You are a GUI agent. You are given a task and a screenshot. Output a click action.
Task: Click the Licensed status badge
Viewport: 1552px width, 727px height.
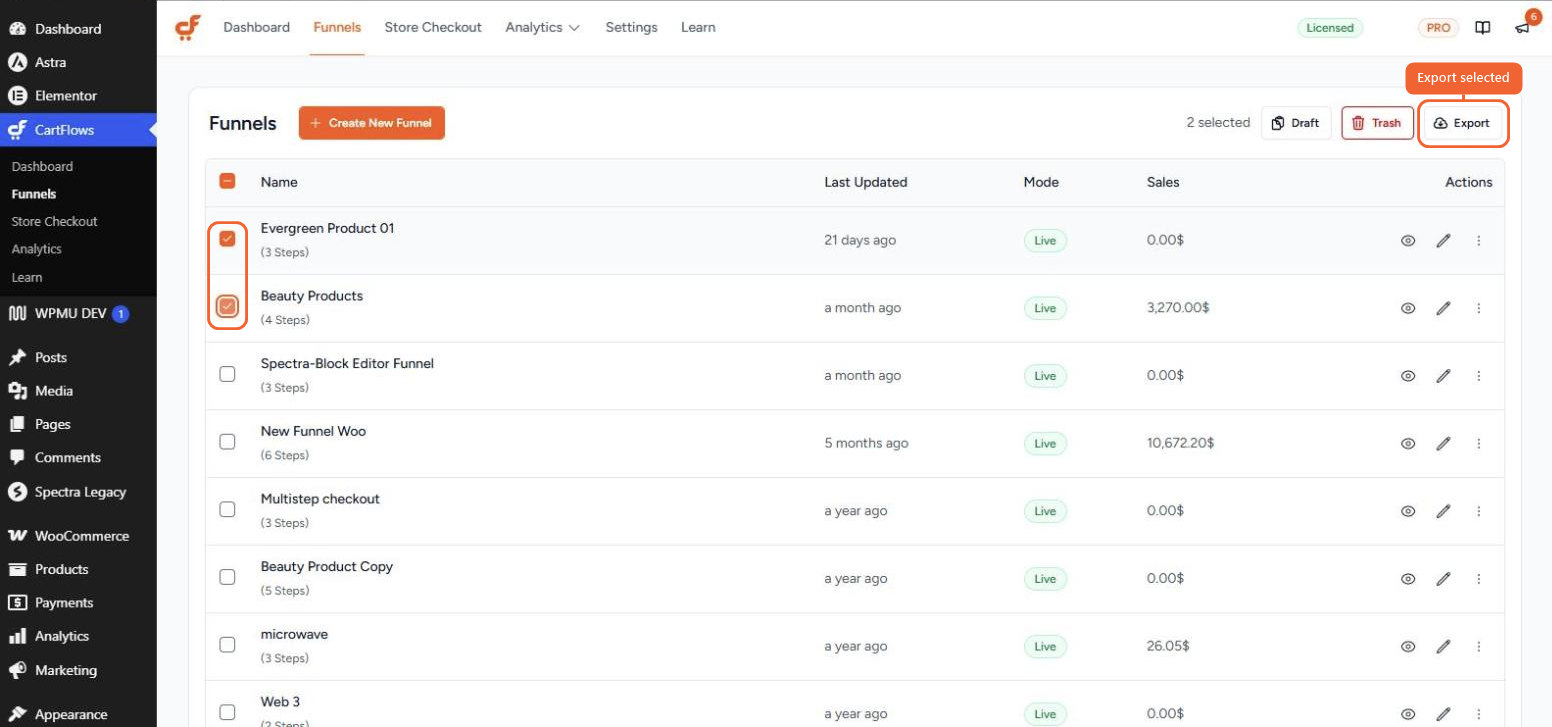pos(1330,28)
